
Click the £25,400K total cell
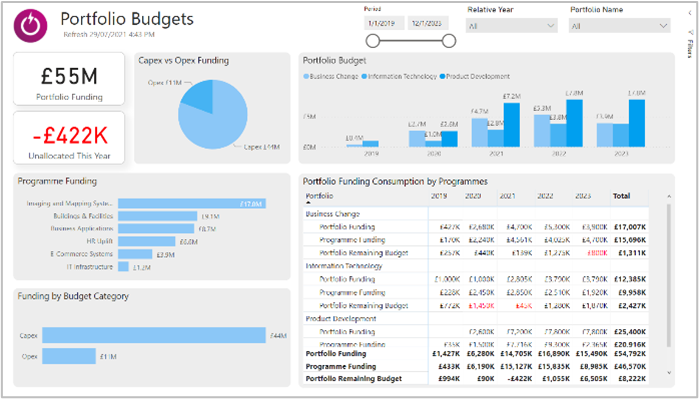tap(629, 332)
